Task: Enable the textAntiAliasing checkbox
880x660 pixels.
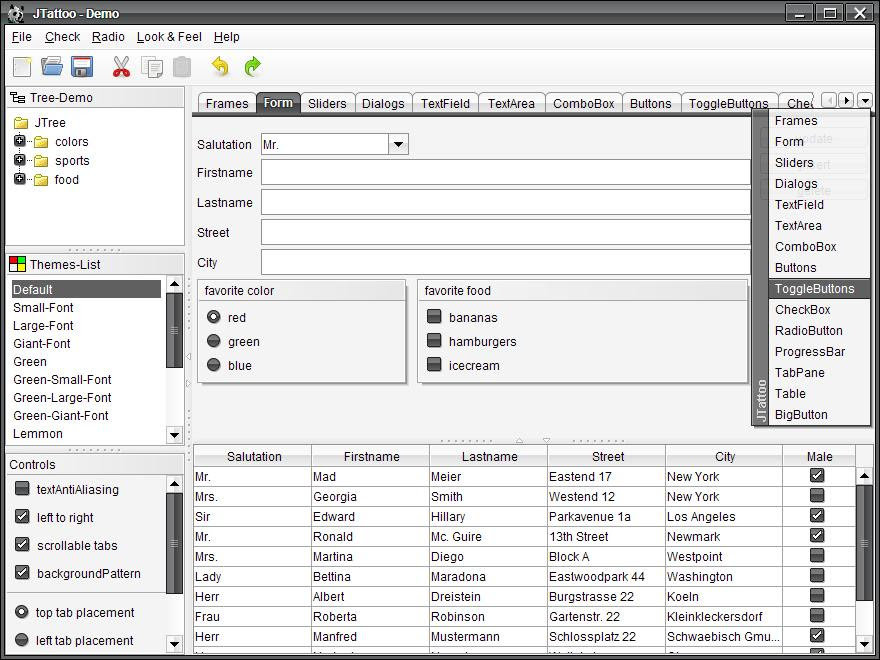Action: click(22, 489)
